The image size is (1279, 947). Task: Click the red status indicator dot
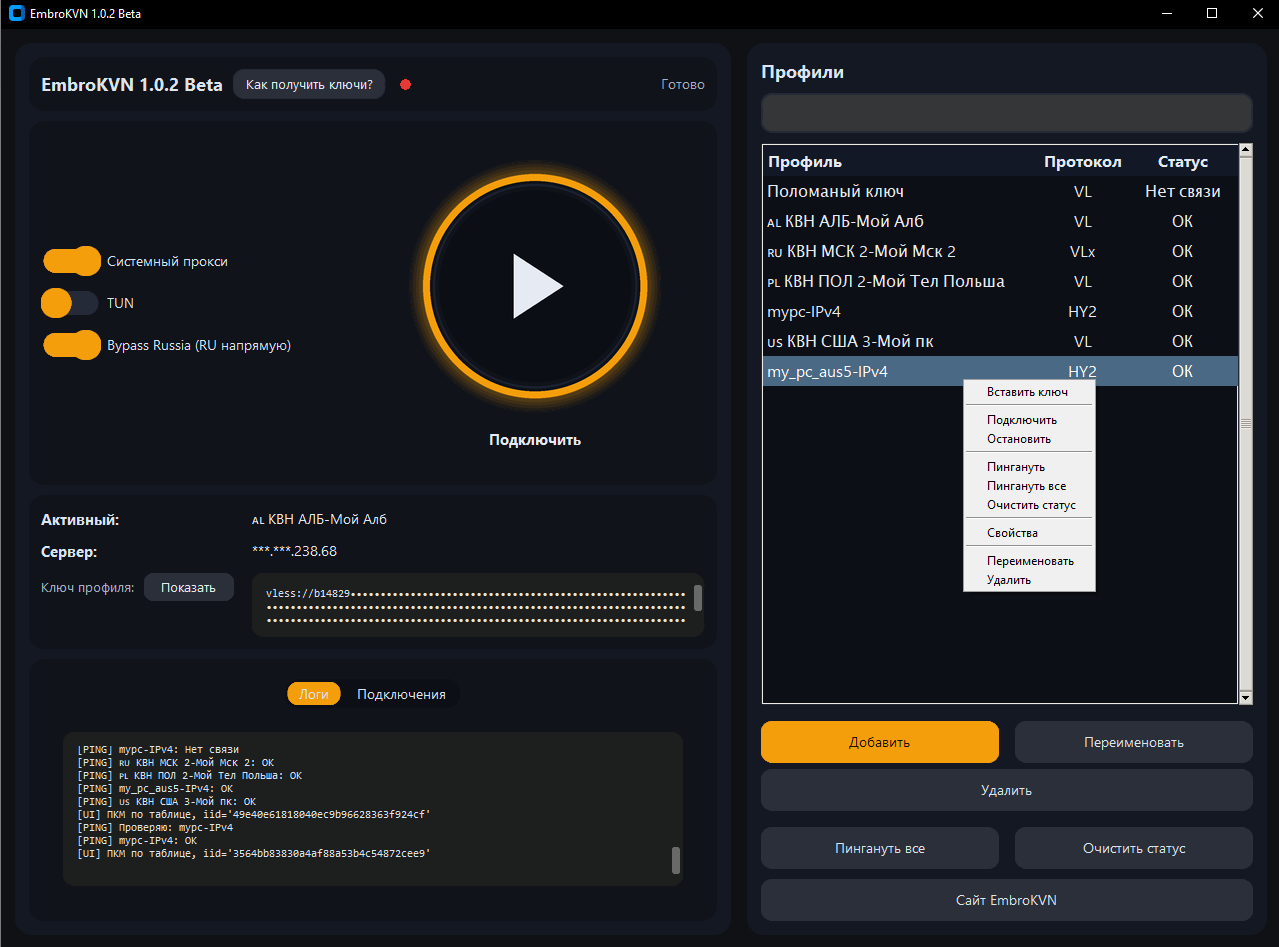click(405, 85)
